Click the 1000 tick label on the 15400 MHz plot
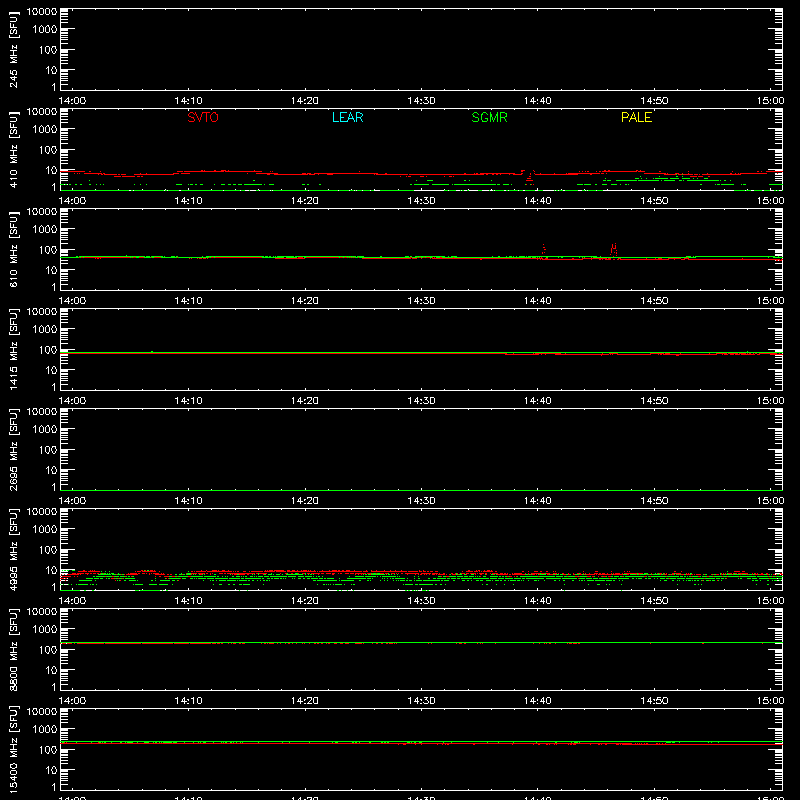 coord(45,730)
